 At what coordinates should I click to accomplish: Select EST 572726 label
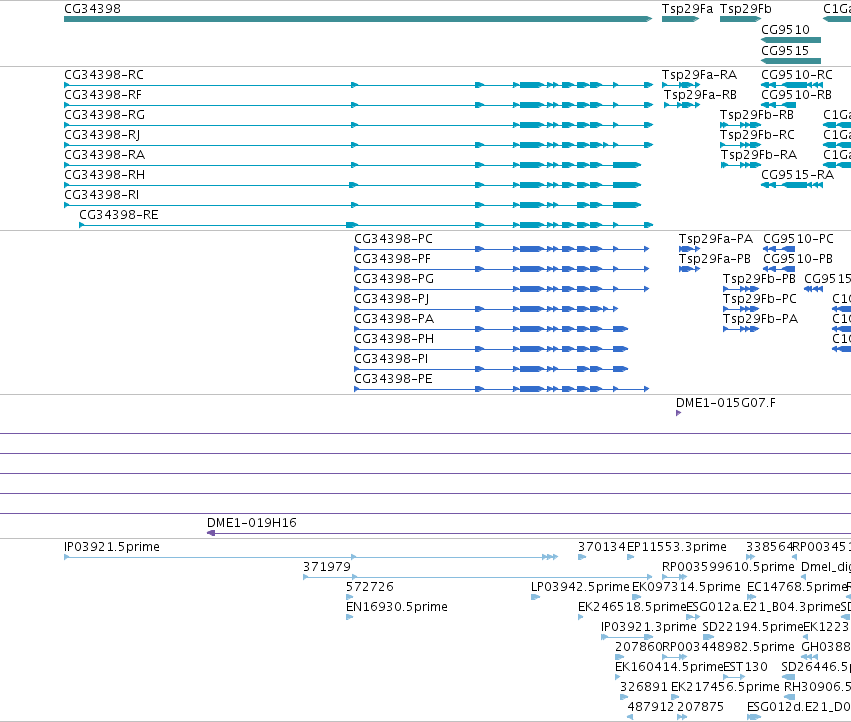pyautogui.click(x=370, y=587)
